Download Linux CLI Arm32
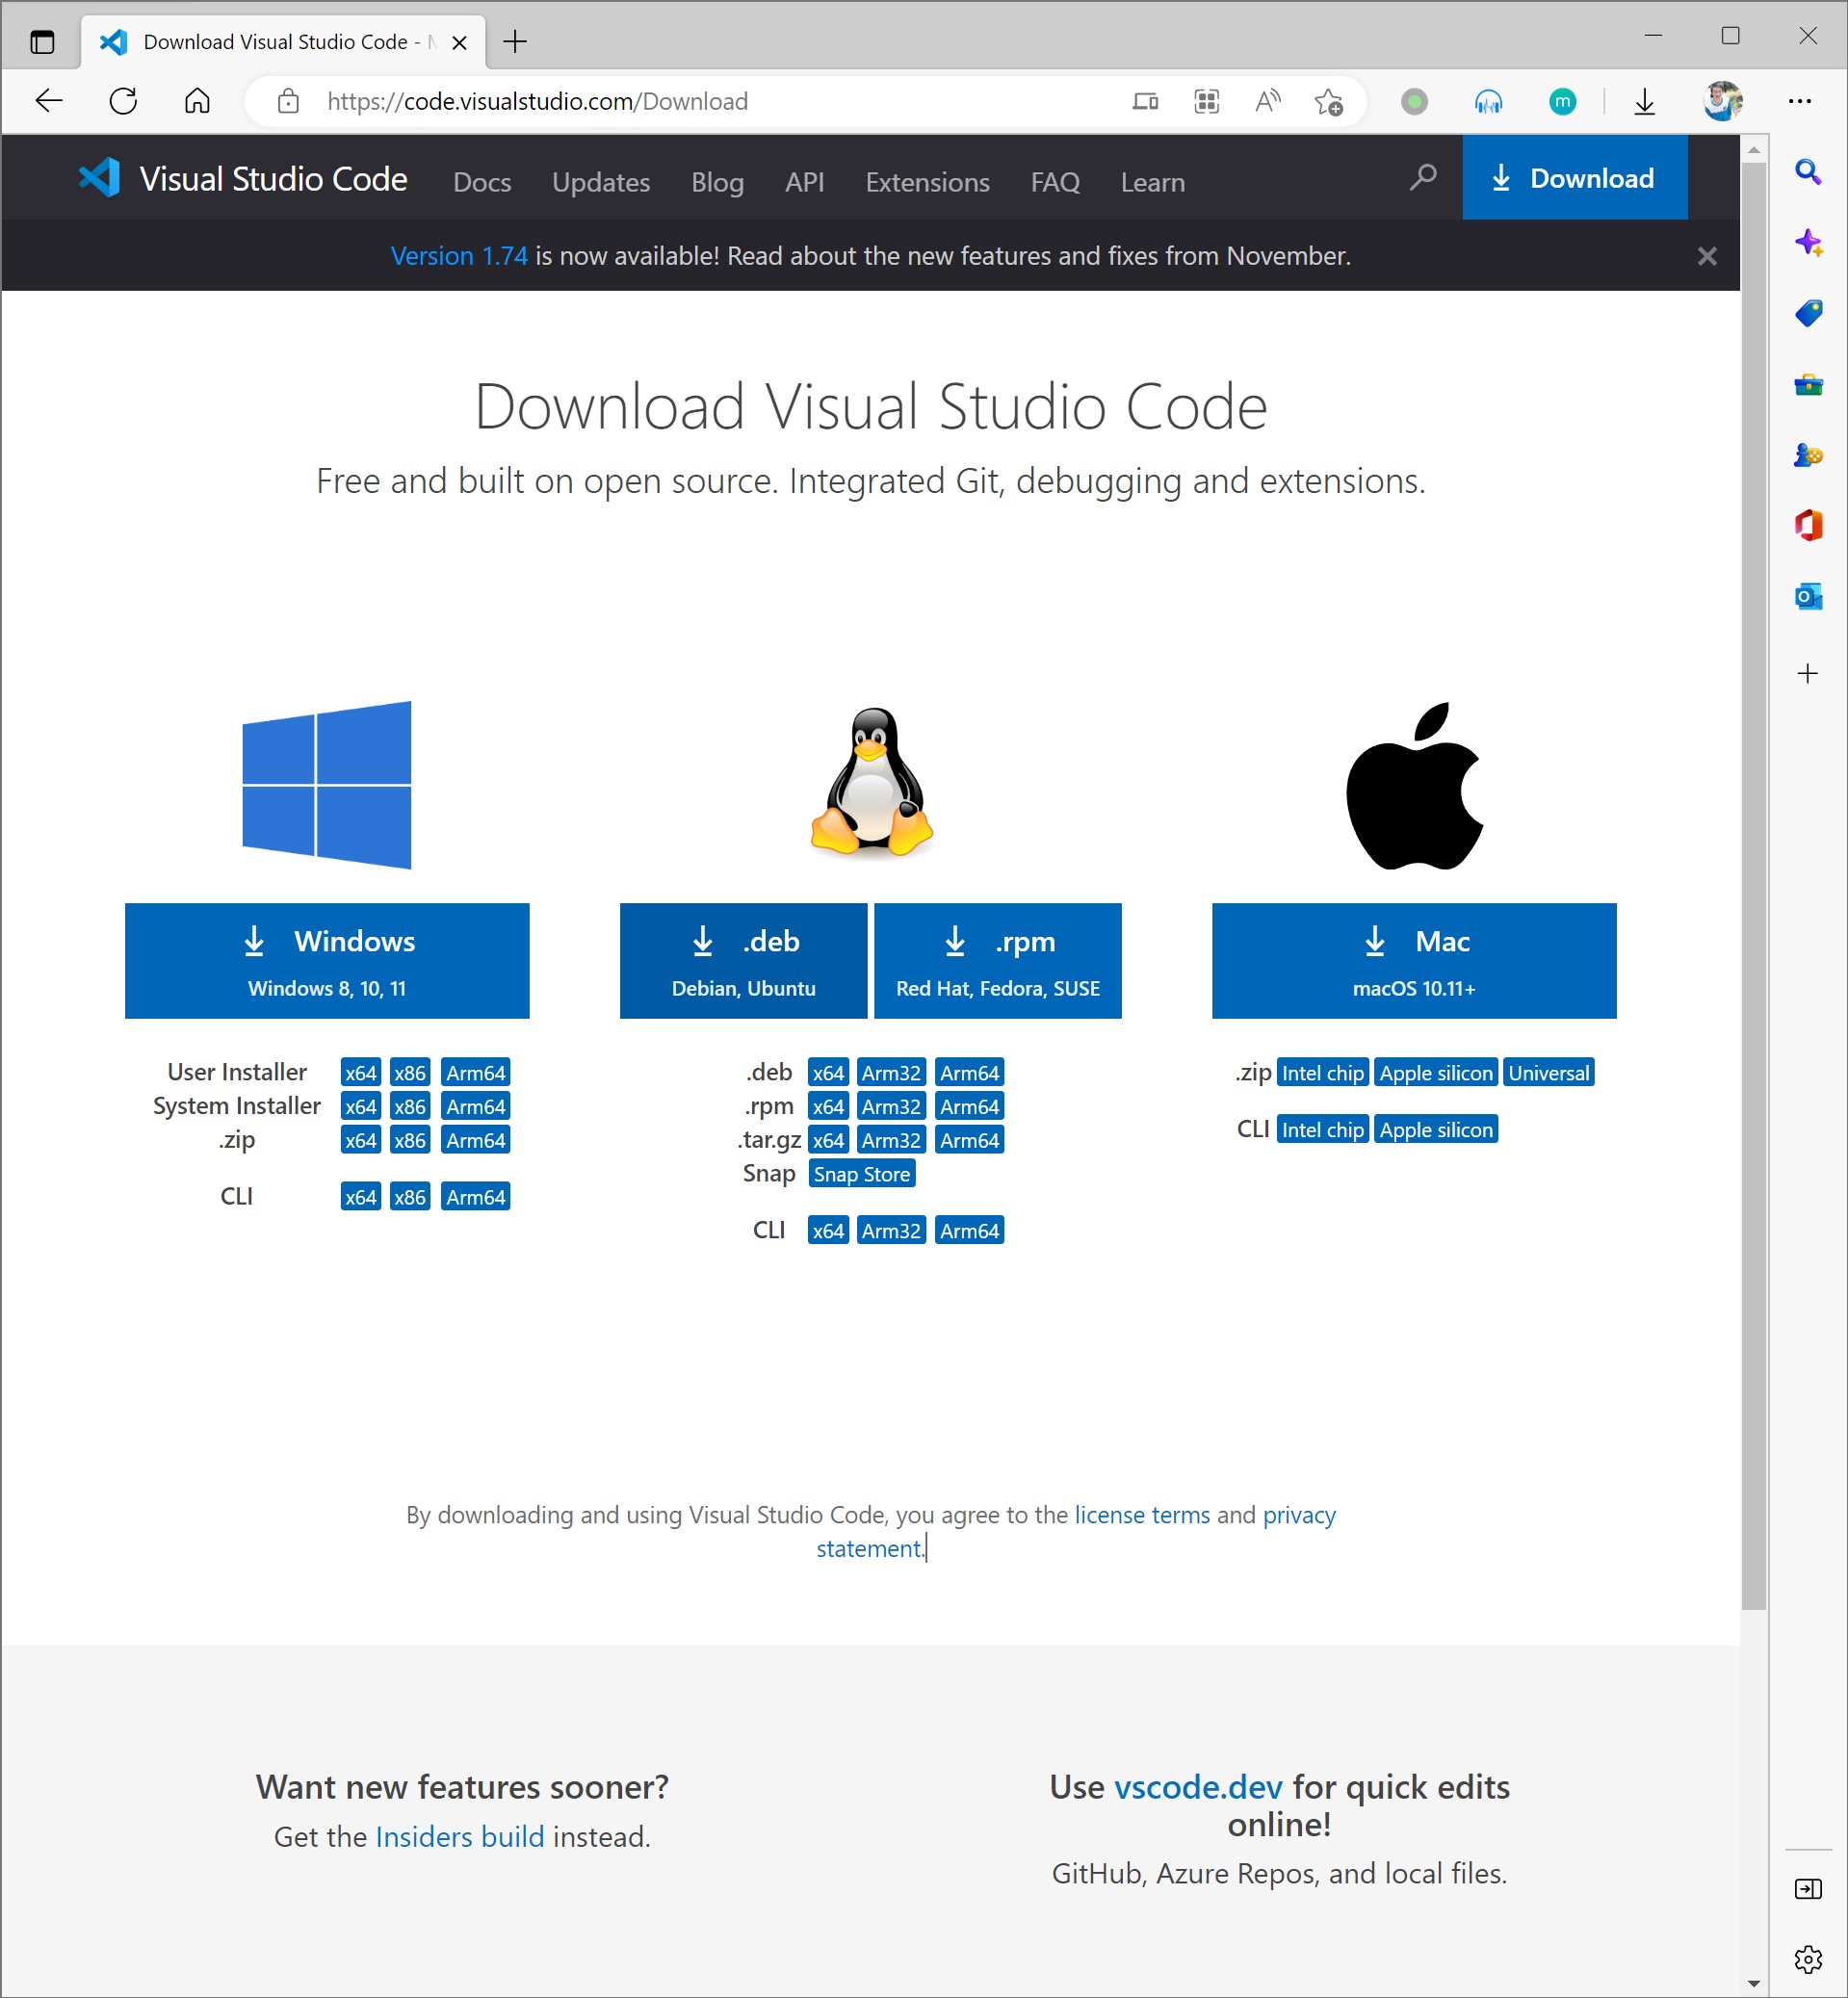Screen dimensions: 1848x1998 [891, 1230]
